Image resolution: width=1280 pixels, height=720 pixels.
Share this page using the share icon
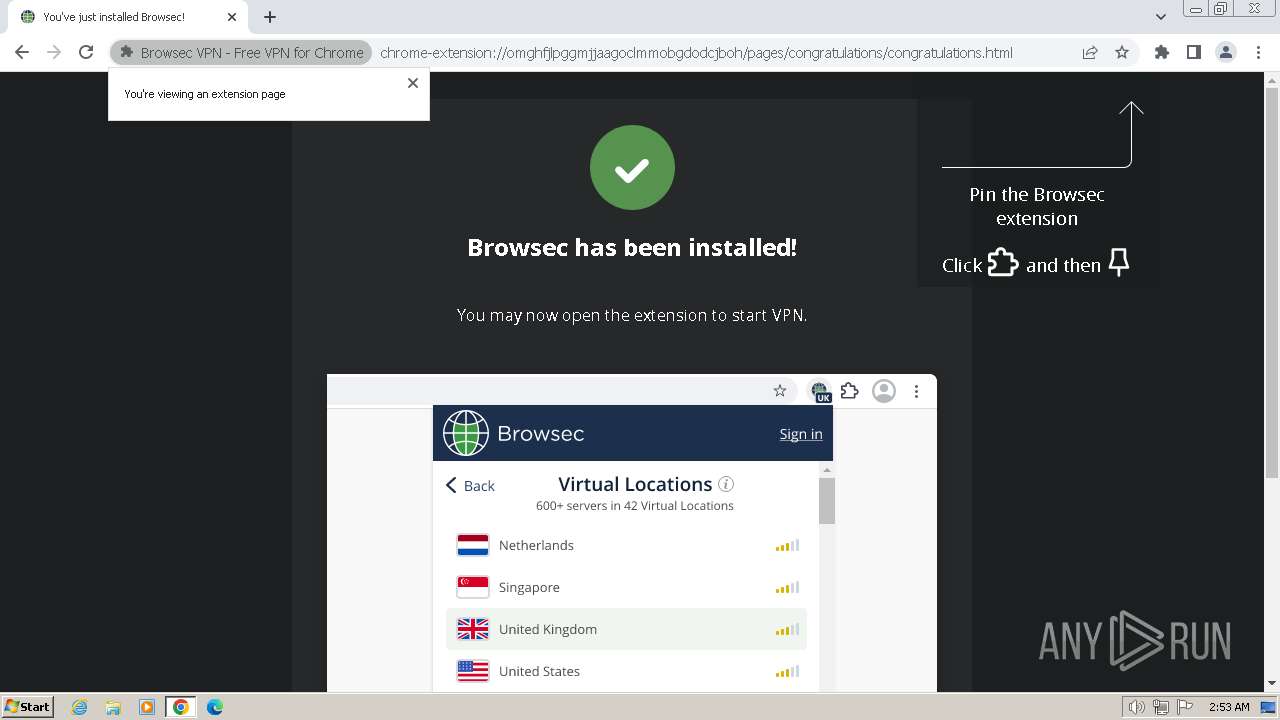click(1090, 52)
